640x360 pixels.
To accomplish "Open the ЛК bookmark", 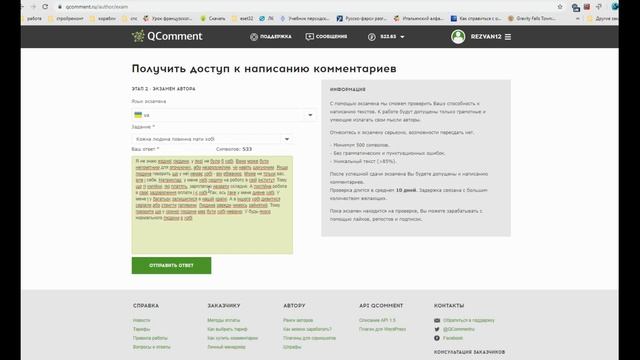I will tap(267, 18).
